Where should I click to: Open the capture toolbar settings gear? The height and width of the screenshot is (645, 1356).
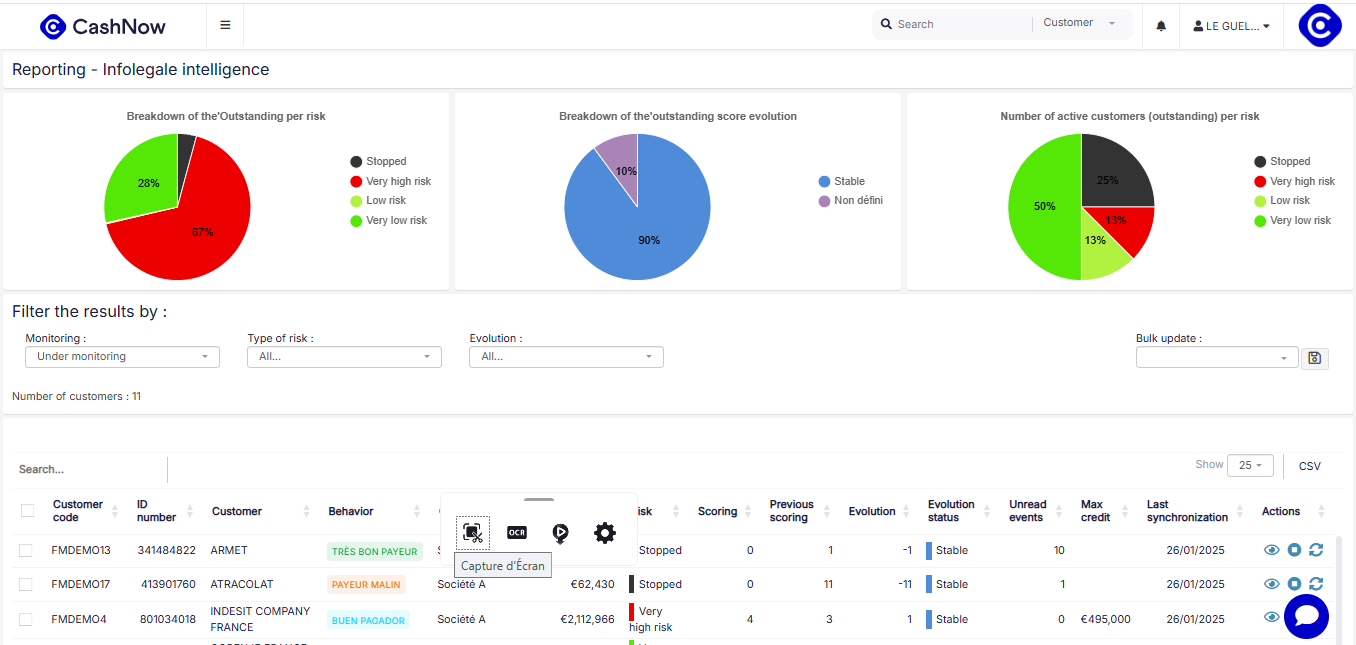605,533
